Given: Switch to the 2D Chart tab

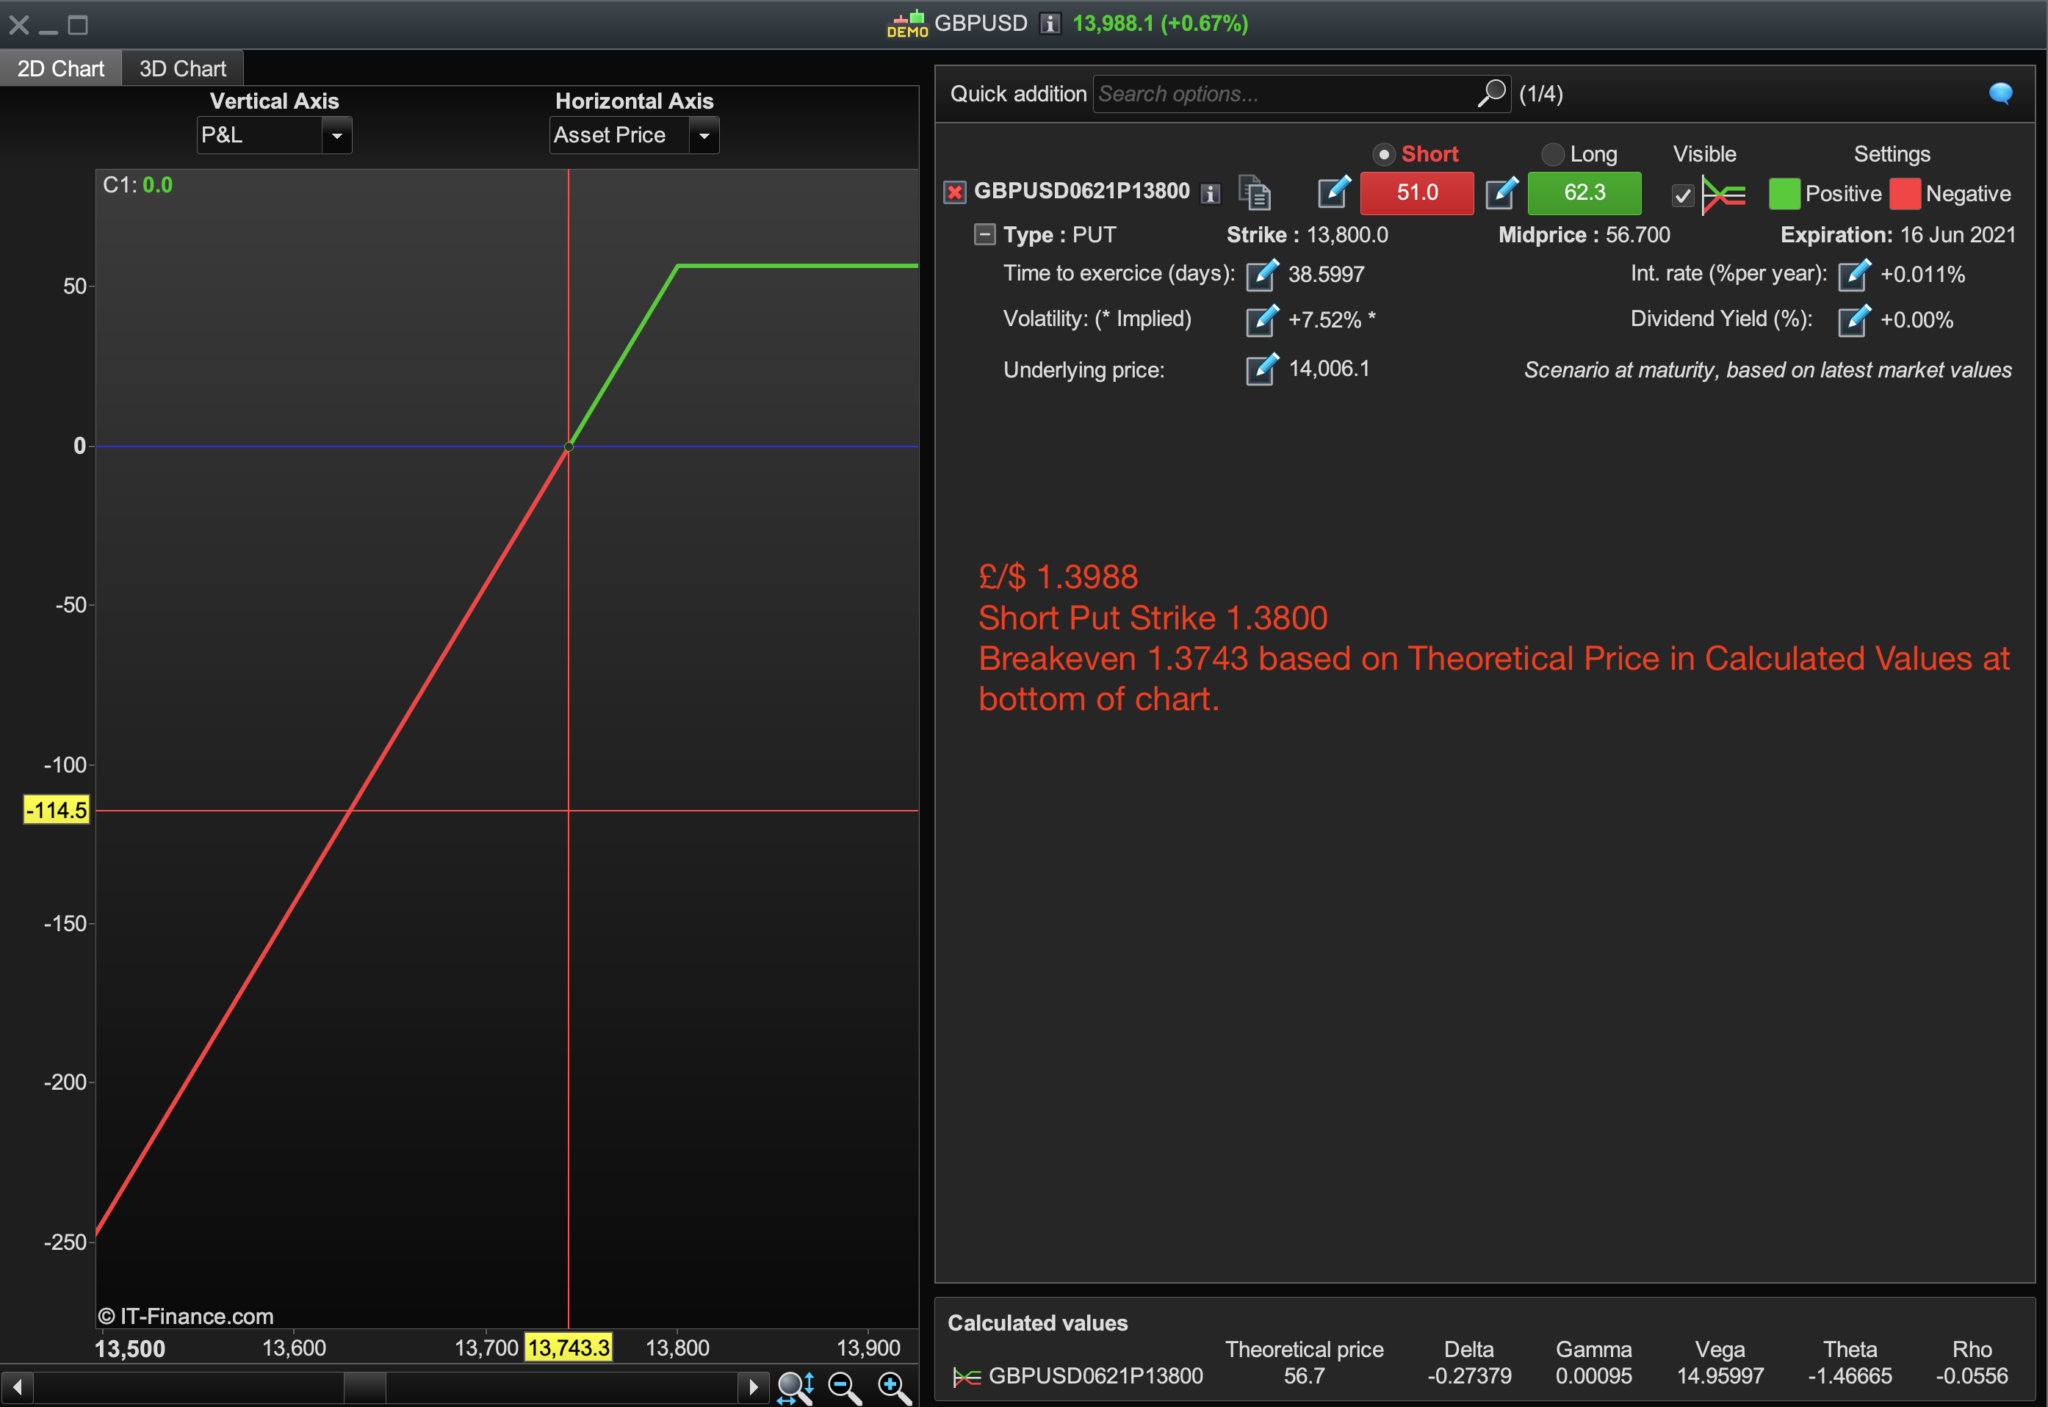Looking at the screenshot, I should [60, 68].
